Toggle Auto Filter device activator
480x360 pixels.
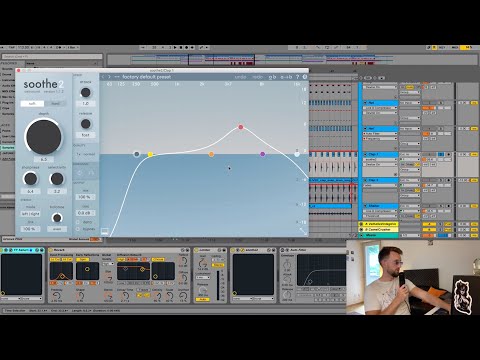(283, 250)
